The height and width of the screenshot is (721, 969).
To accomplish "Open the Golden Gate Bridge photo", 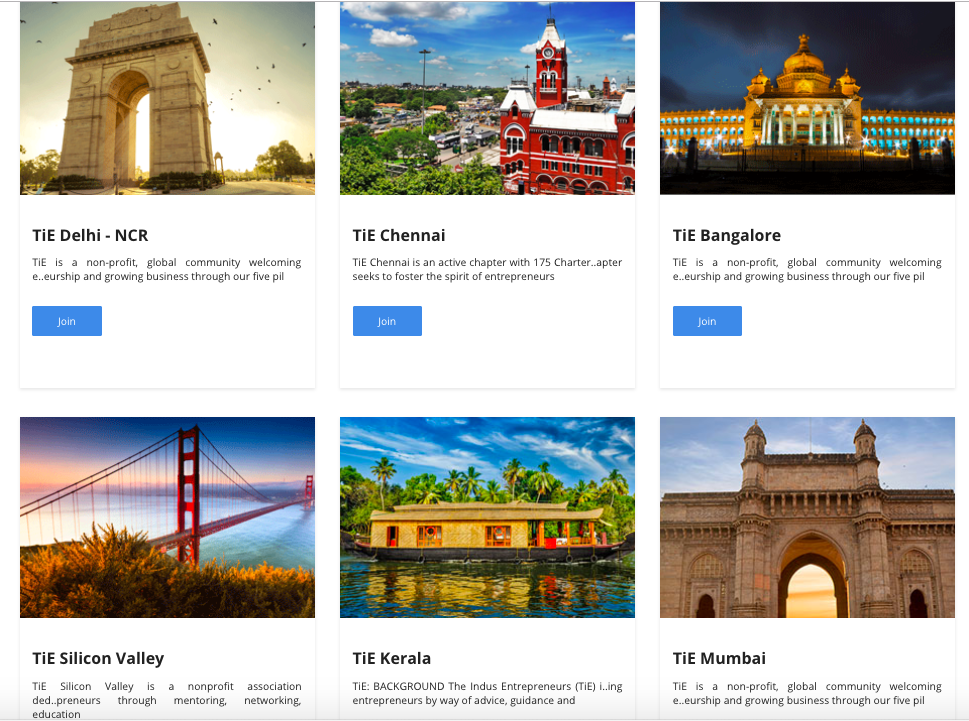I will pyautogui.click(x=167, y=517).
